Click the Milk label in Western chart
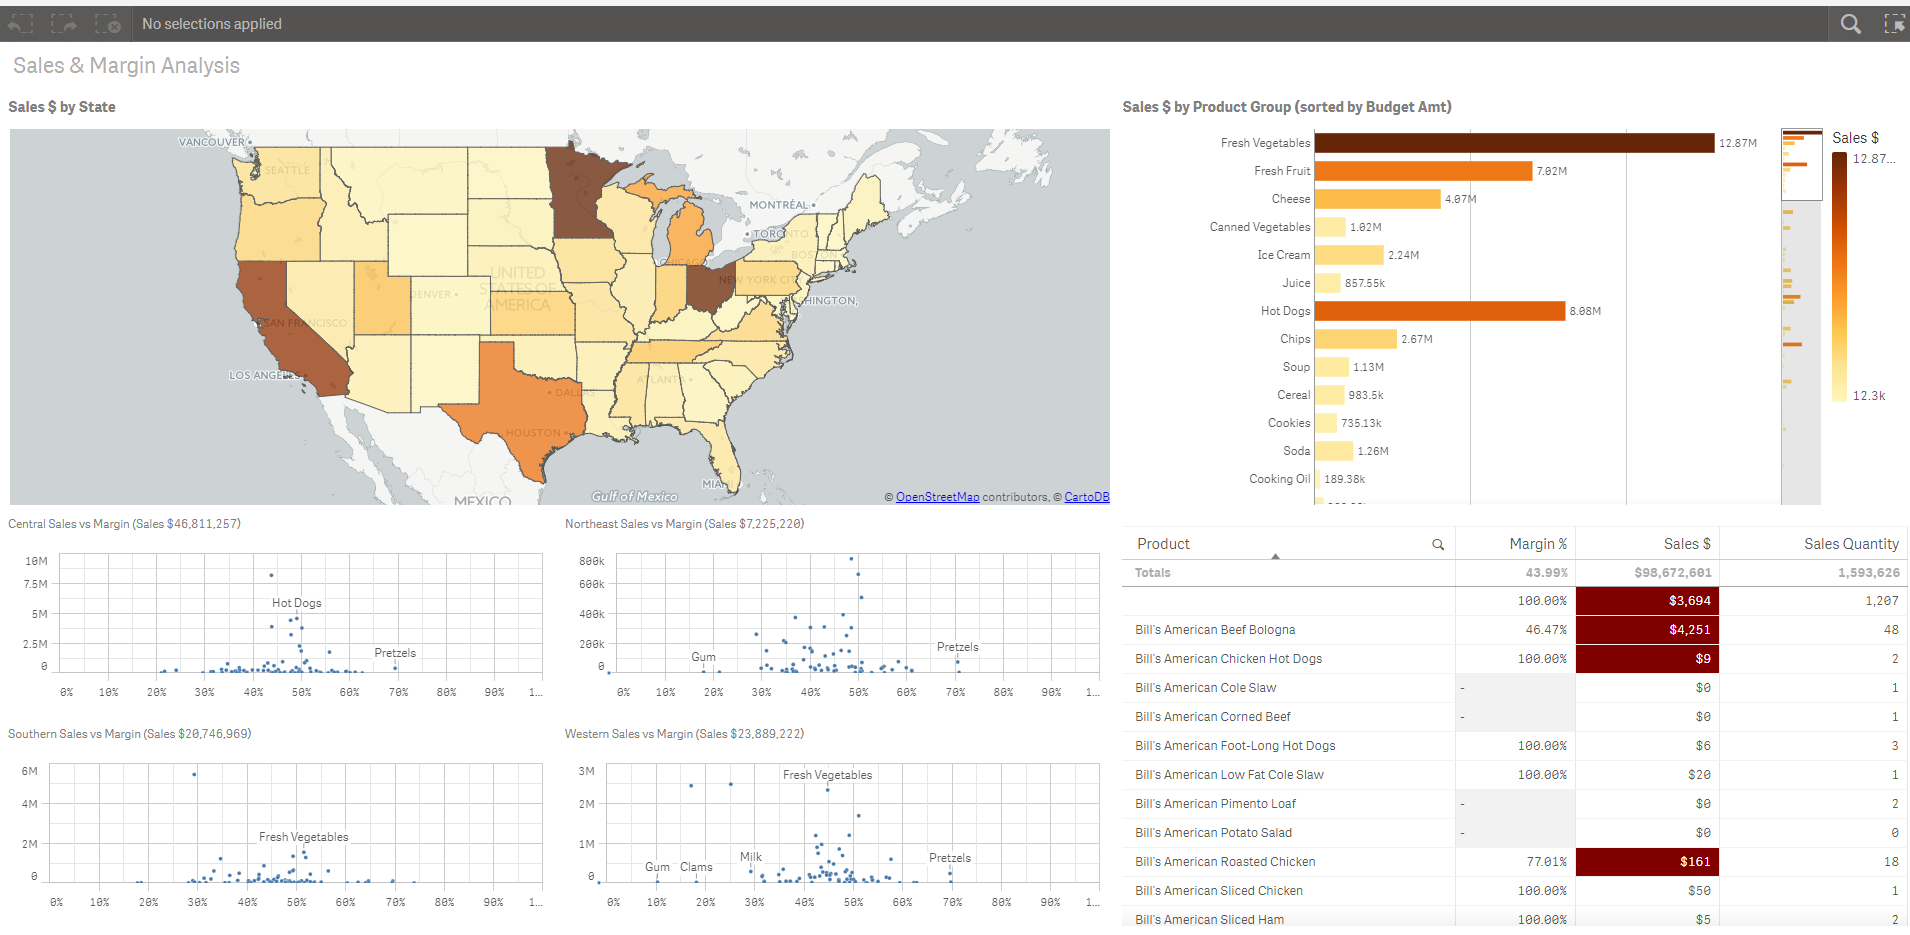1910x935 pixels. (x=751, y=857)
